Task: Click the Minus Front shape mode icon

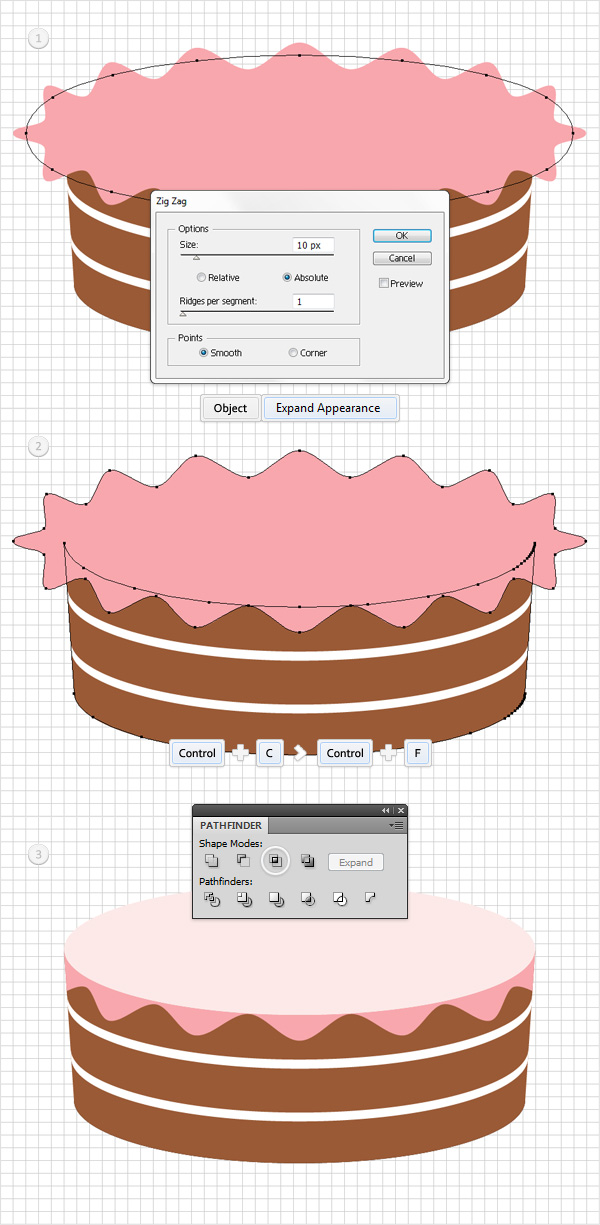Action: [x=243, y=860]
